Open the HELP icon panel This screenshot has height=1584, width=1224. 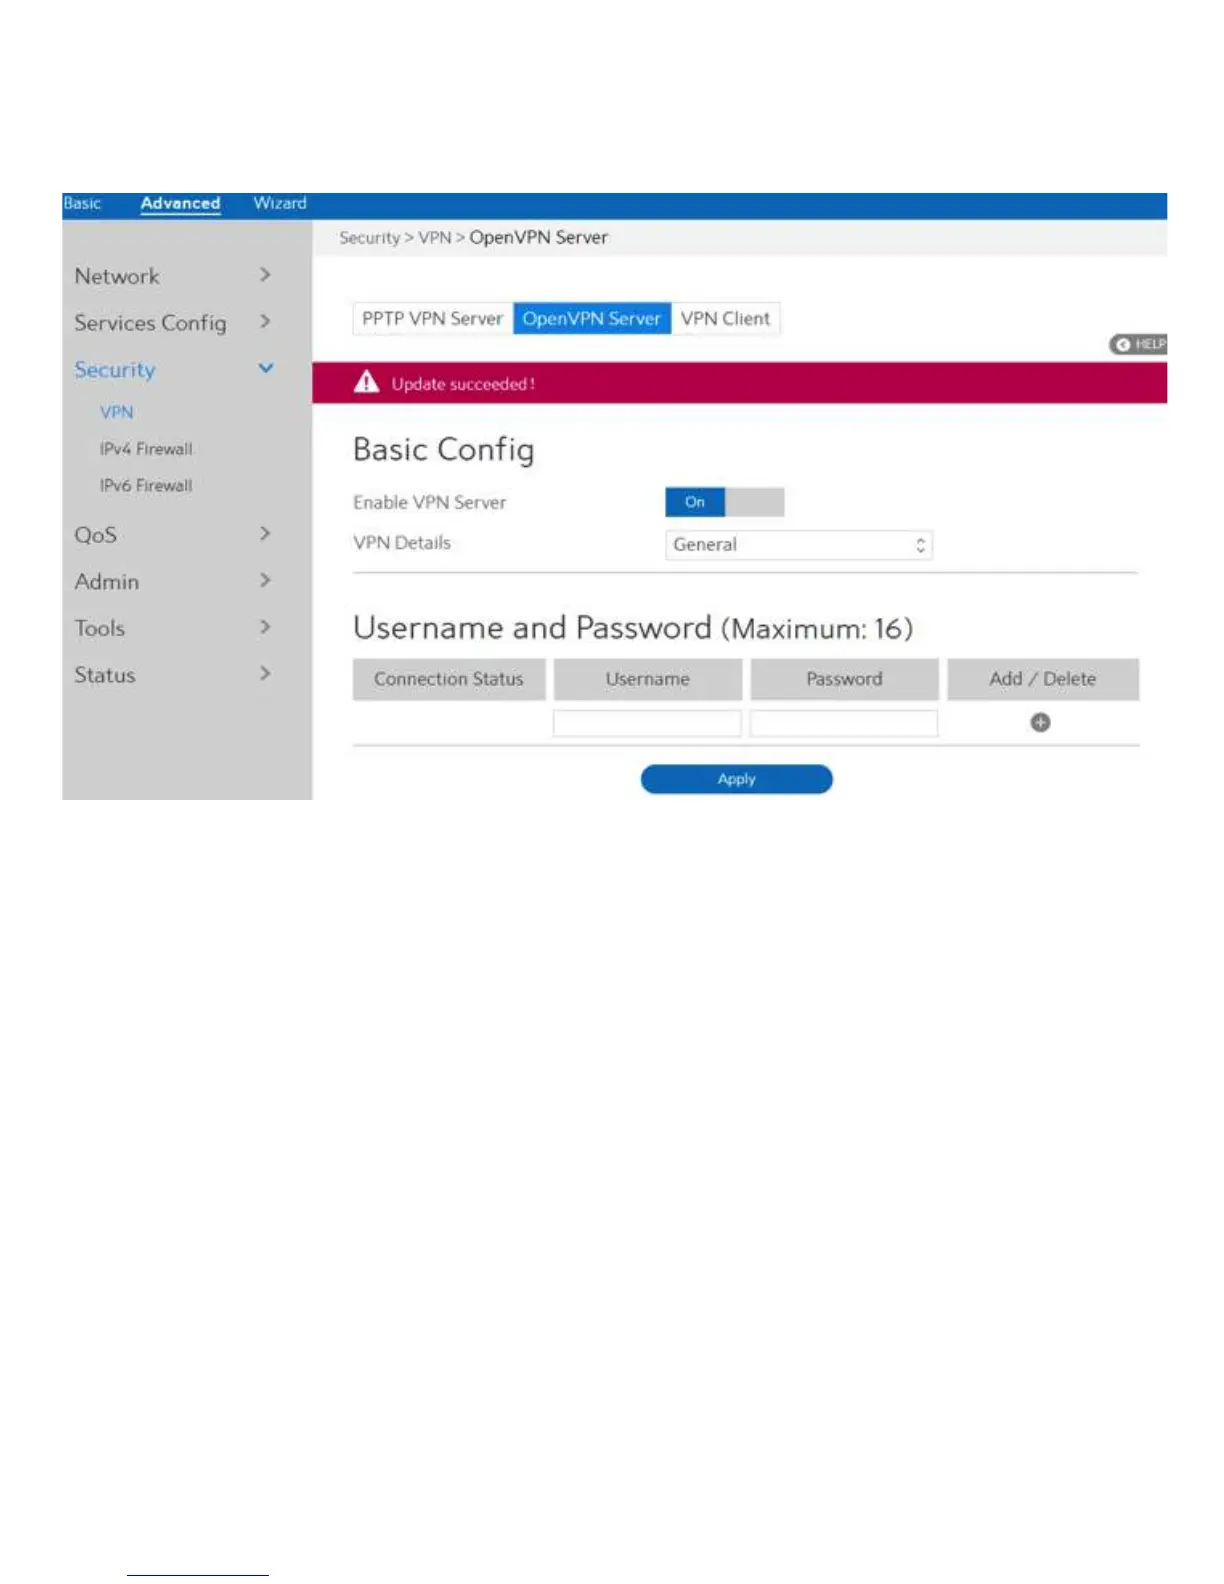tap(1138, 344)
